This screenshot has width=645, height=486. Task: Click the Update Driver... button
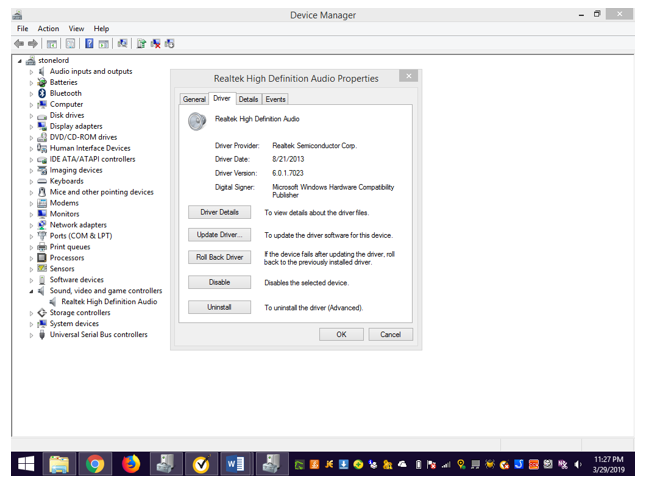tap(219, 235)
